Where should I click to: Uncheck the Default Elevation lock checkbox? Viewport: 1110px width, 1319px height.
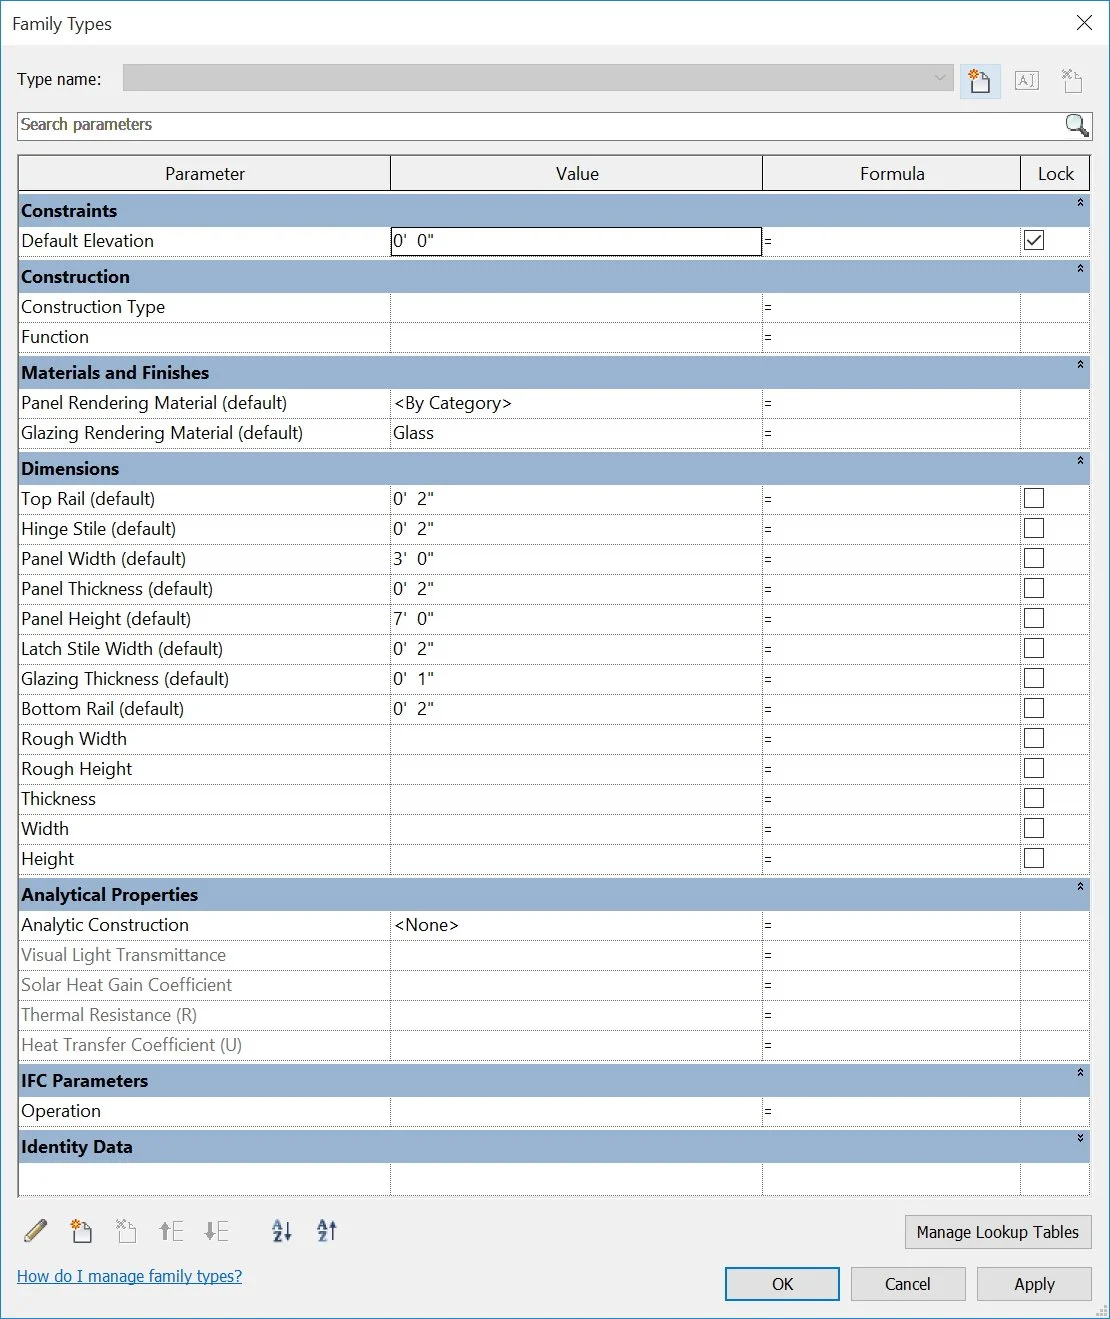tap(1034, 240)
